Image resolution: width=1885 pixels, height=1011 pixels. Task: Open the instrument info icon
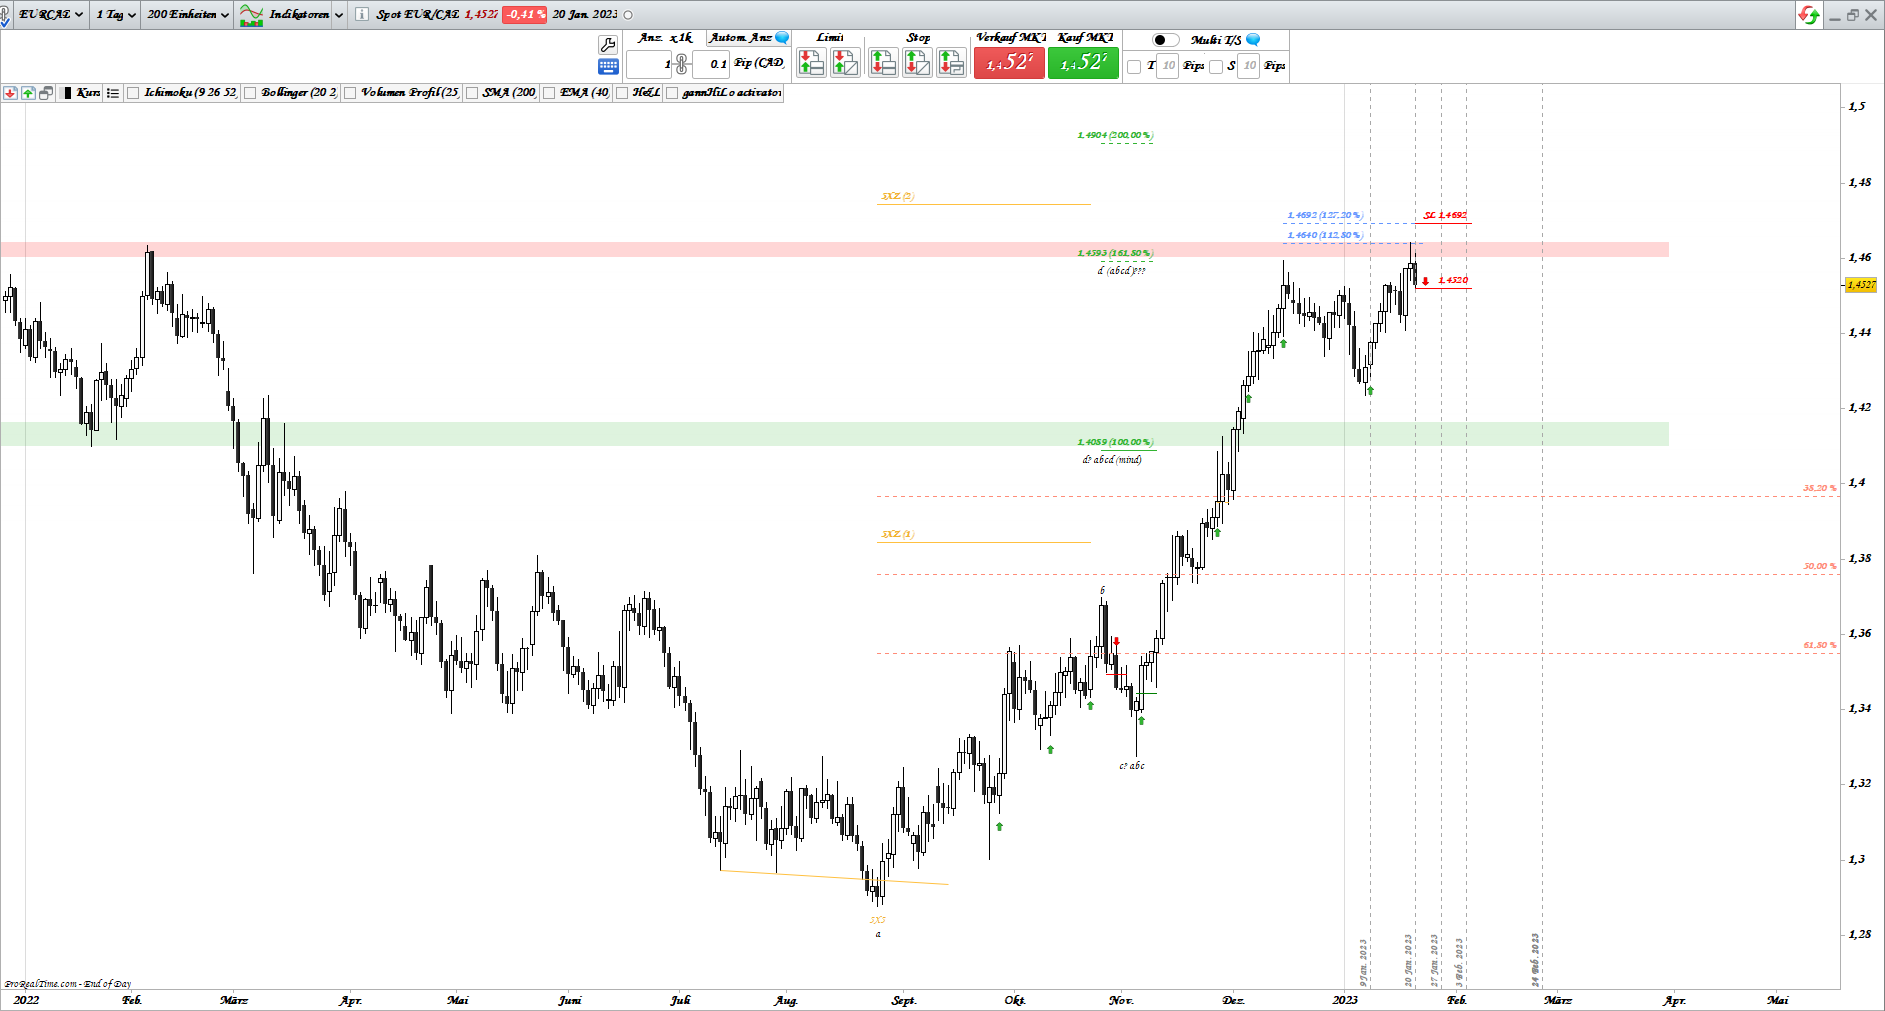click(362, 14)
